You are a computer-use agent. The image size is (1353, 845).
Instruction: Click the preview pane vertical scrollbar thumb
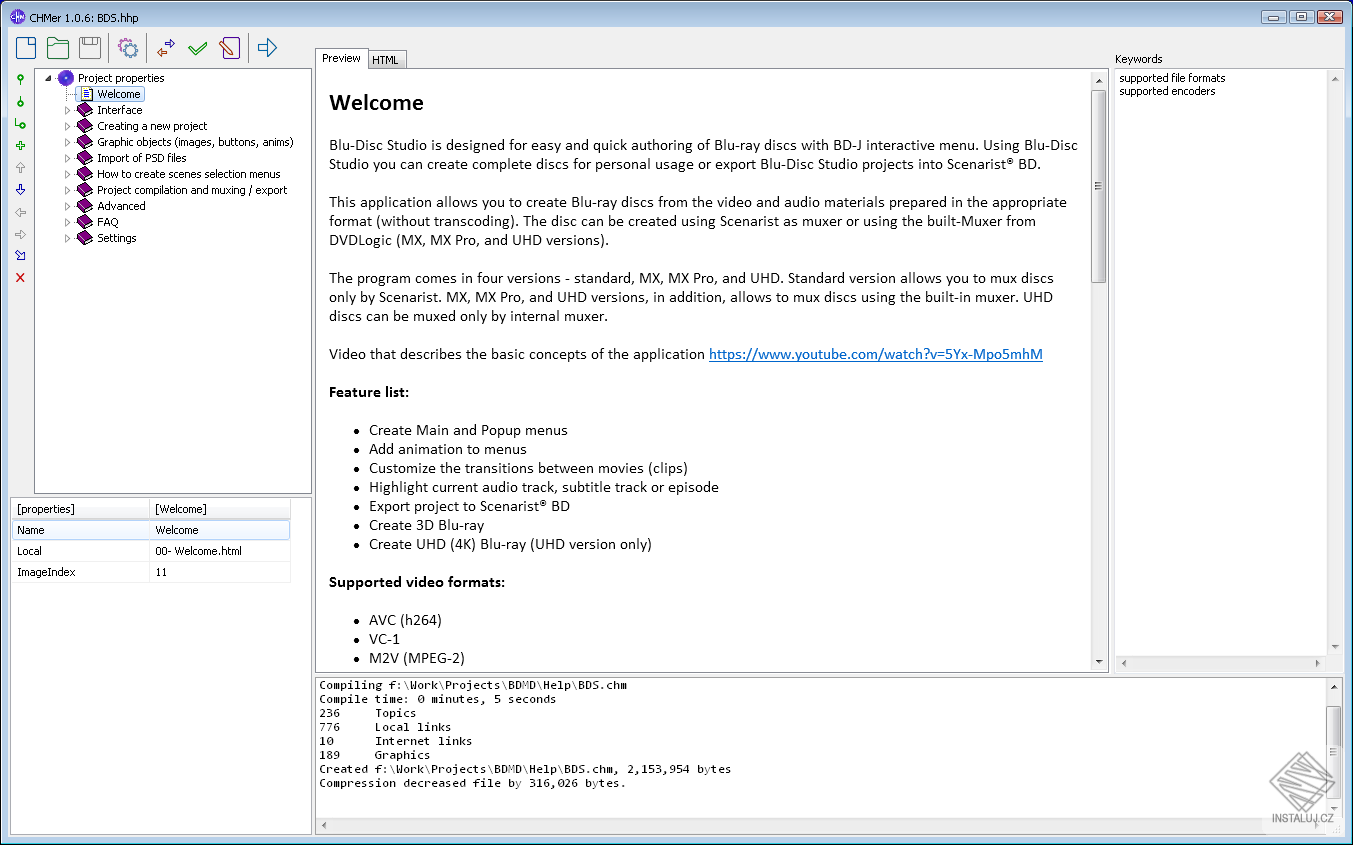point(1099,186)
